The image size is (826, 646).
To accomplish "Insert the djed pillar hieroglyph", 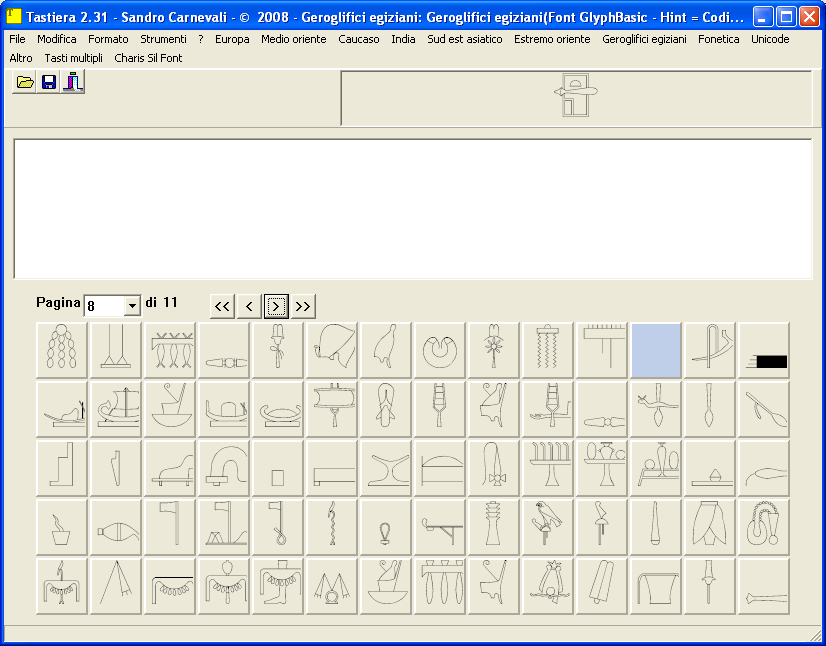I will point(494,527).
